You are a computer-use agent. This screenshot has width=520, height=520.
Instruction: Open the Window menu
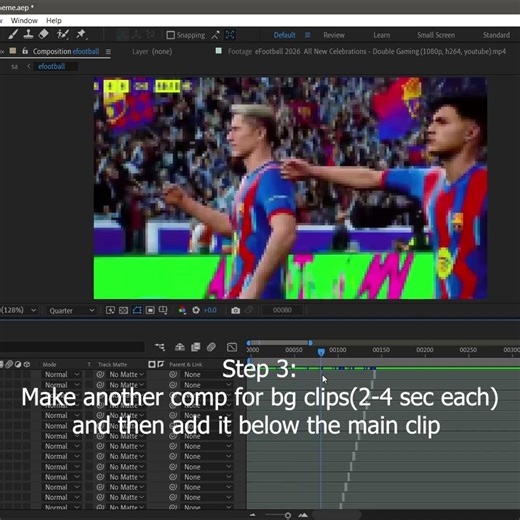pos(24,21)
